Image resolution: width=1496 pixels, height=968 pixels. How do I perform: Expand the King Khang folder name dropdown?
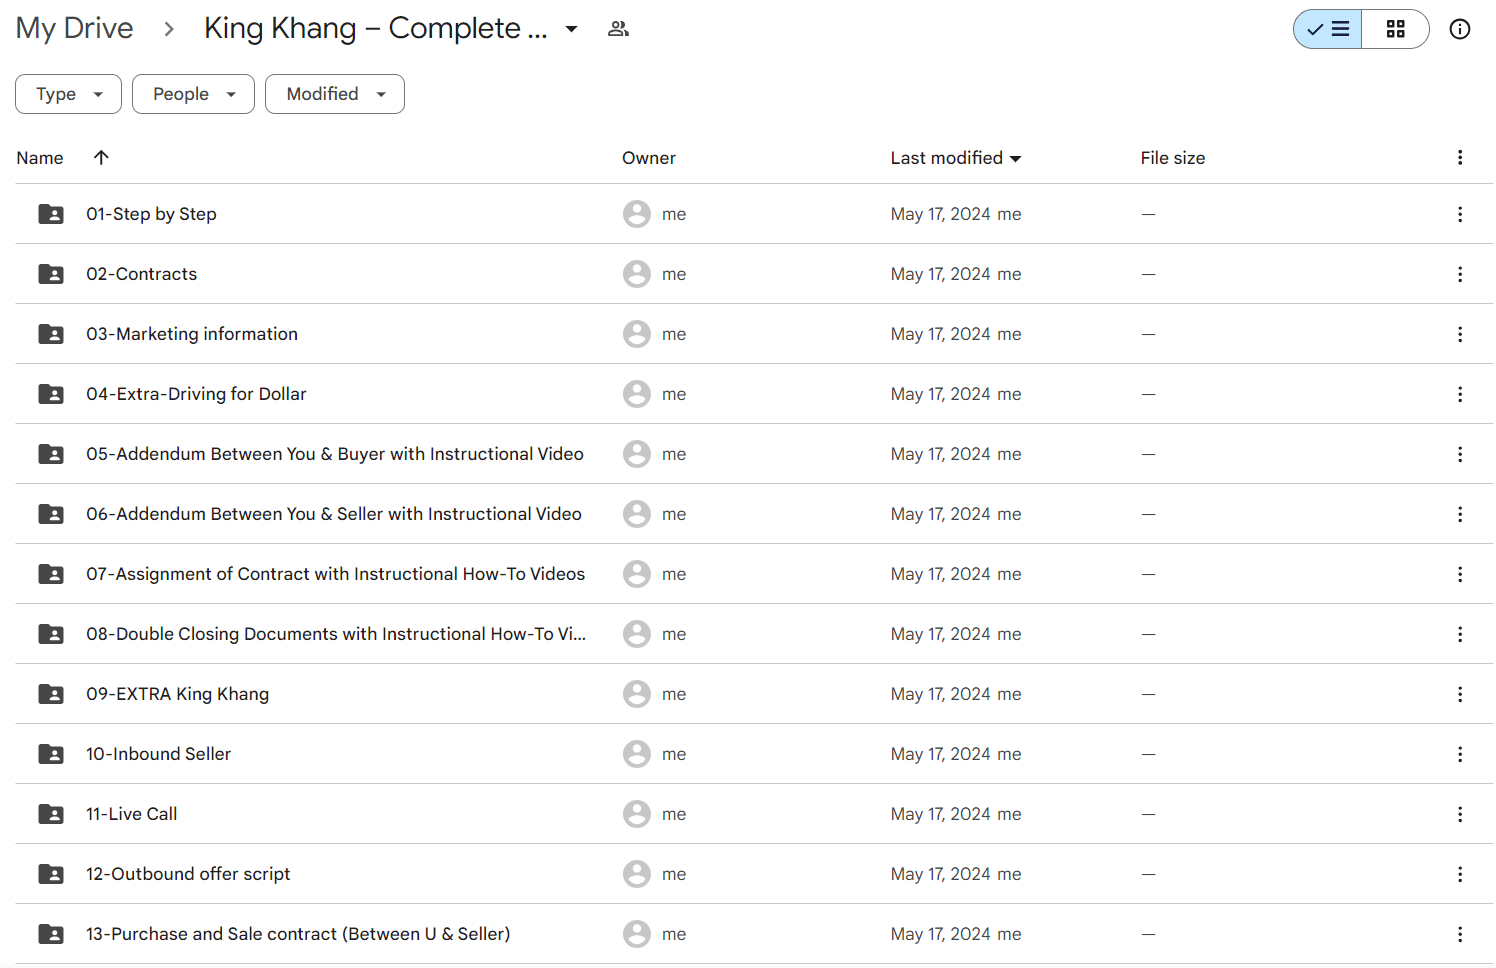click(x=571, y=29)
